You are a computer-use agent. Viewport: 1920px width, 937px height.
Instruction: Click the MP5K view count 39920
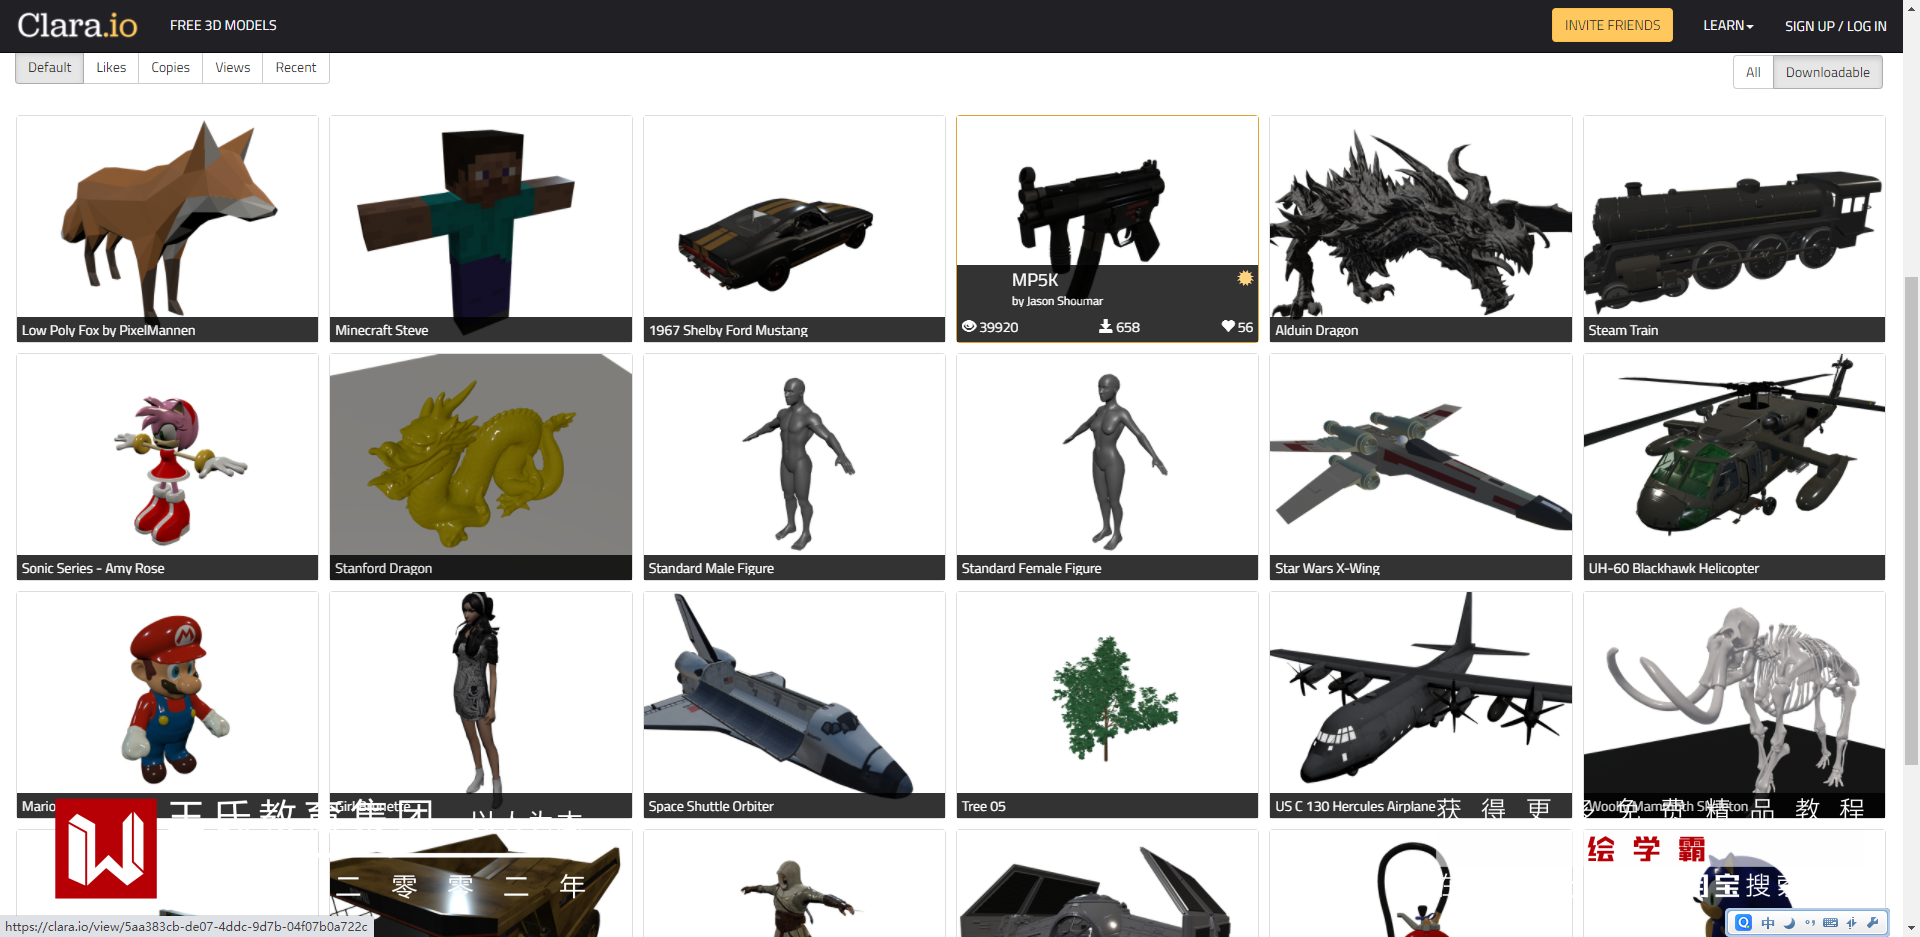coord(999,327)
